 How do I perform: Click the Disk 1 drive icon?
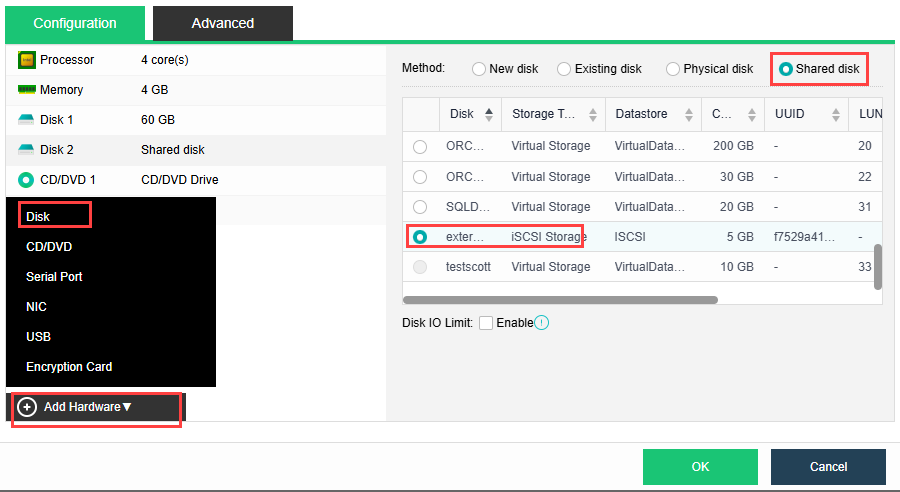26,120
